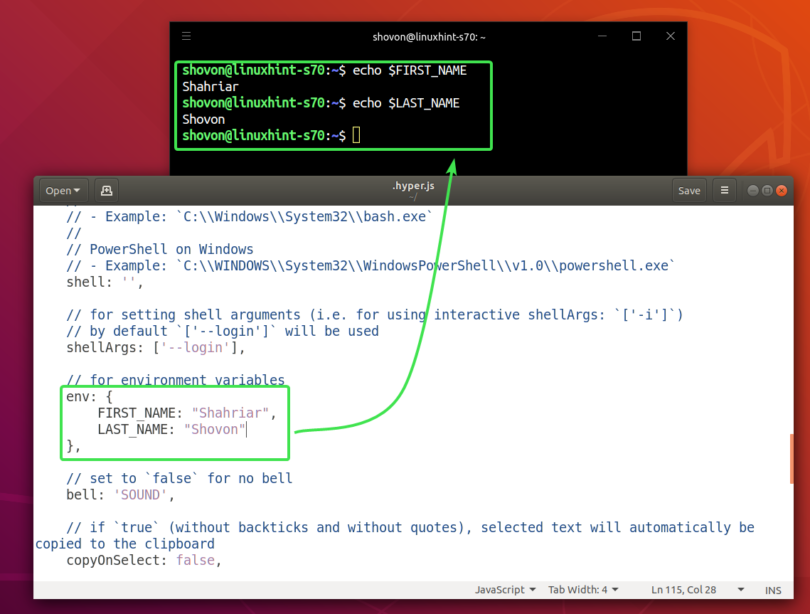Viewport: 810px width, 614px height.
Task: Close the Hyper terminal window
Action: point(671,36)
